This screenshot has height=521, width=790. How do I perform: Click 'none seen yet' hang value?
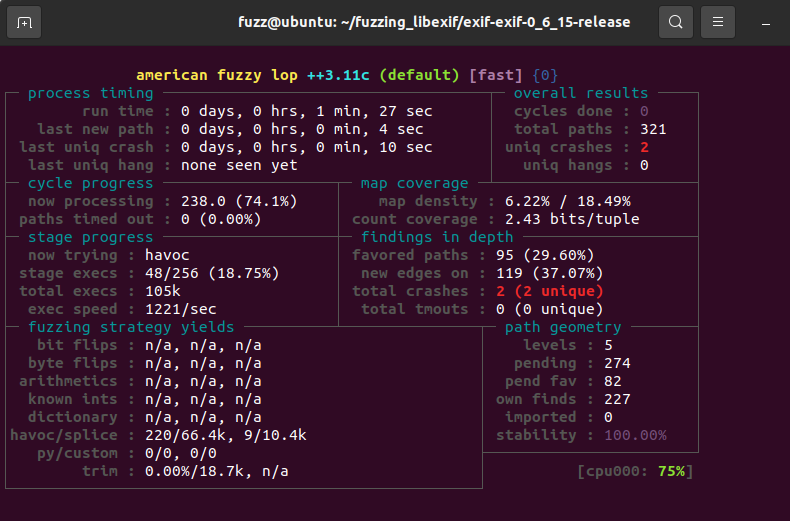239,165
